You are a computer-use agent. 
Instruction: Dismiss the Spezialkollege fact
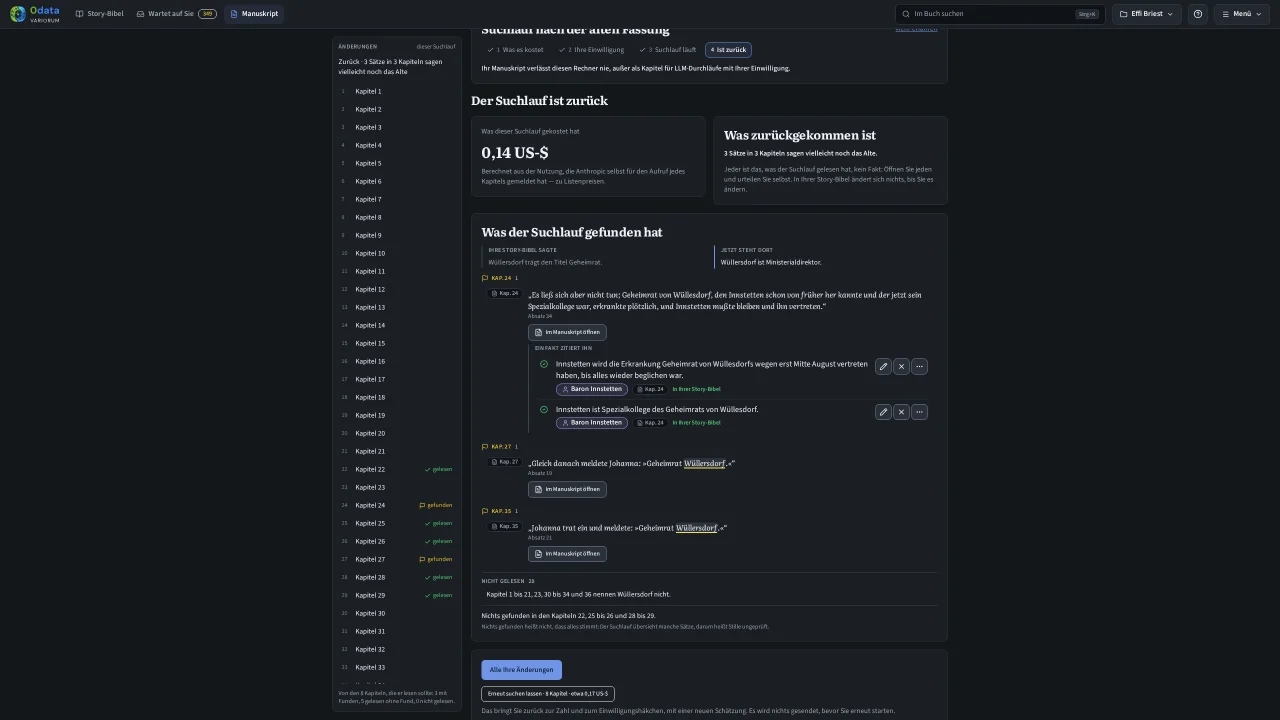901,412
